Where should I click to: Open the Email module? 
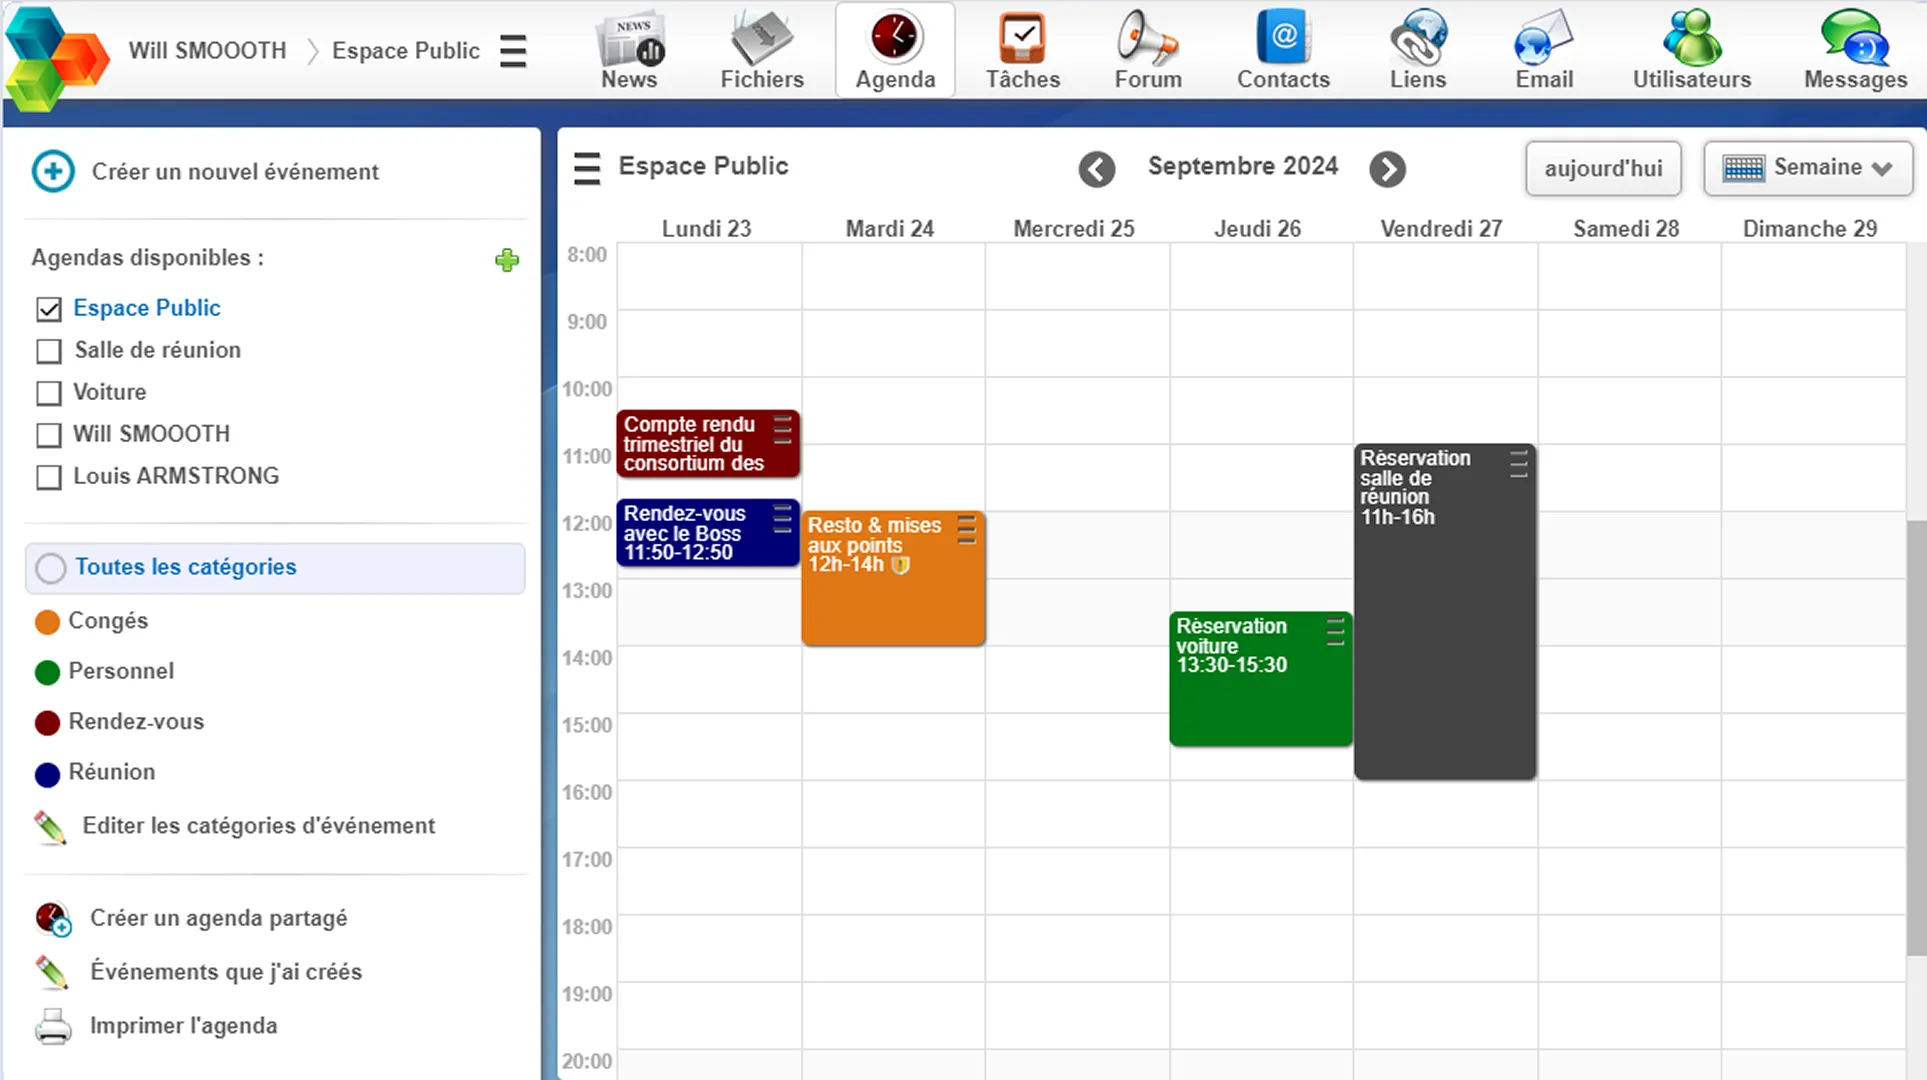pyautogui.click(x=1543, y=50)
